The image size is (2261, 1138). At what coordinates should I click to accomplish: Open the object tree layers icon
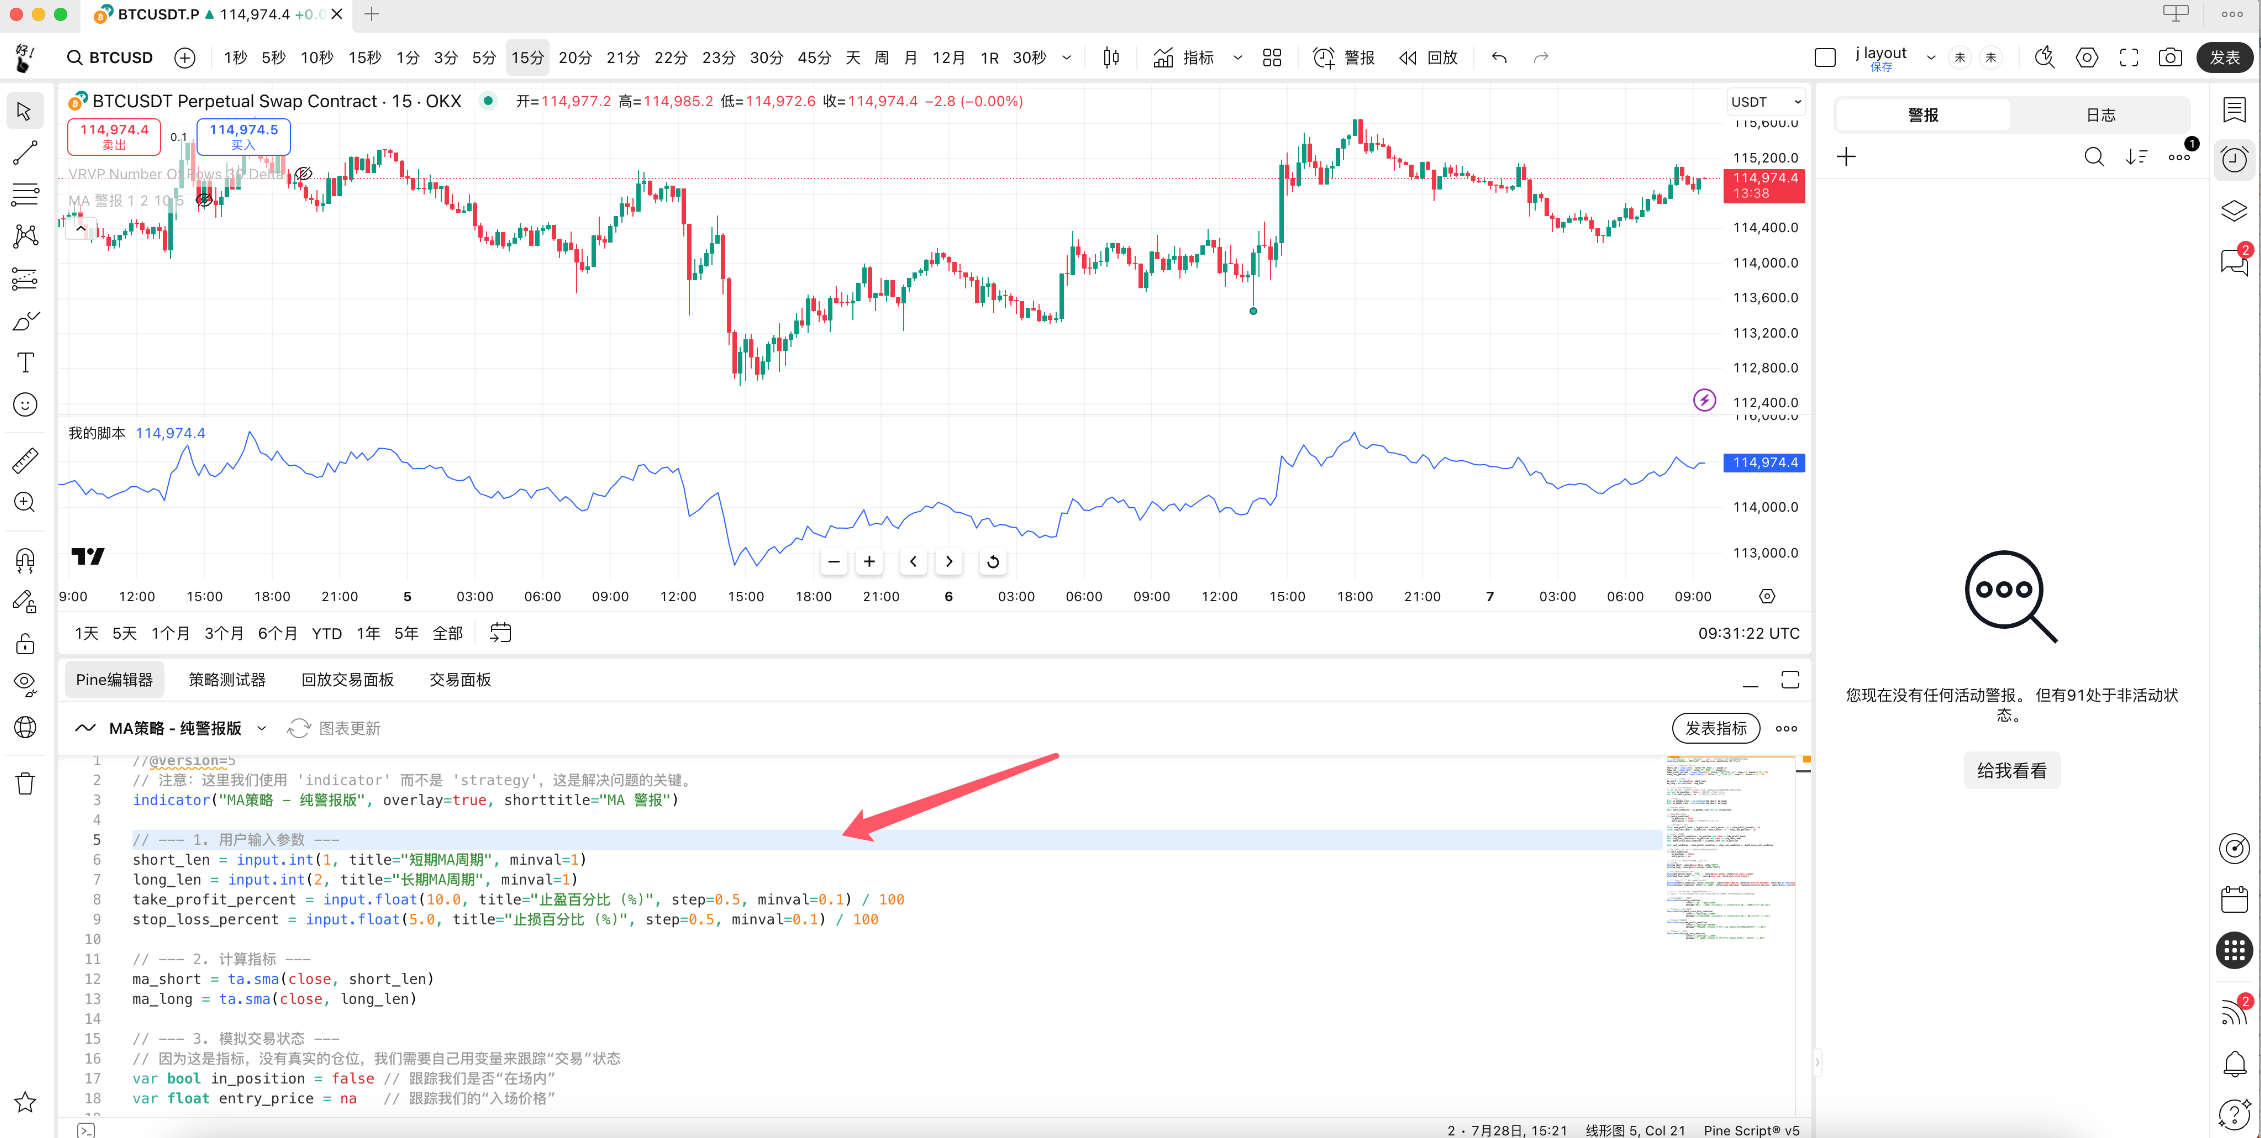(2235, 211)
